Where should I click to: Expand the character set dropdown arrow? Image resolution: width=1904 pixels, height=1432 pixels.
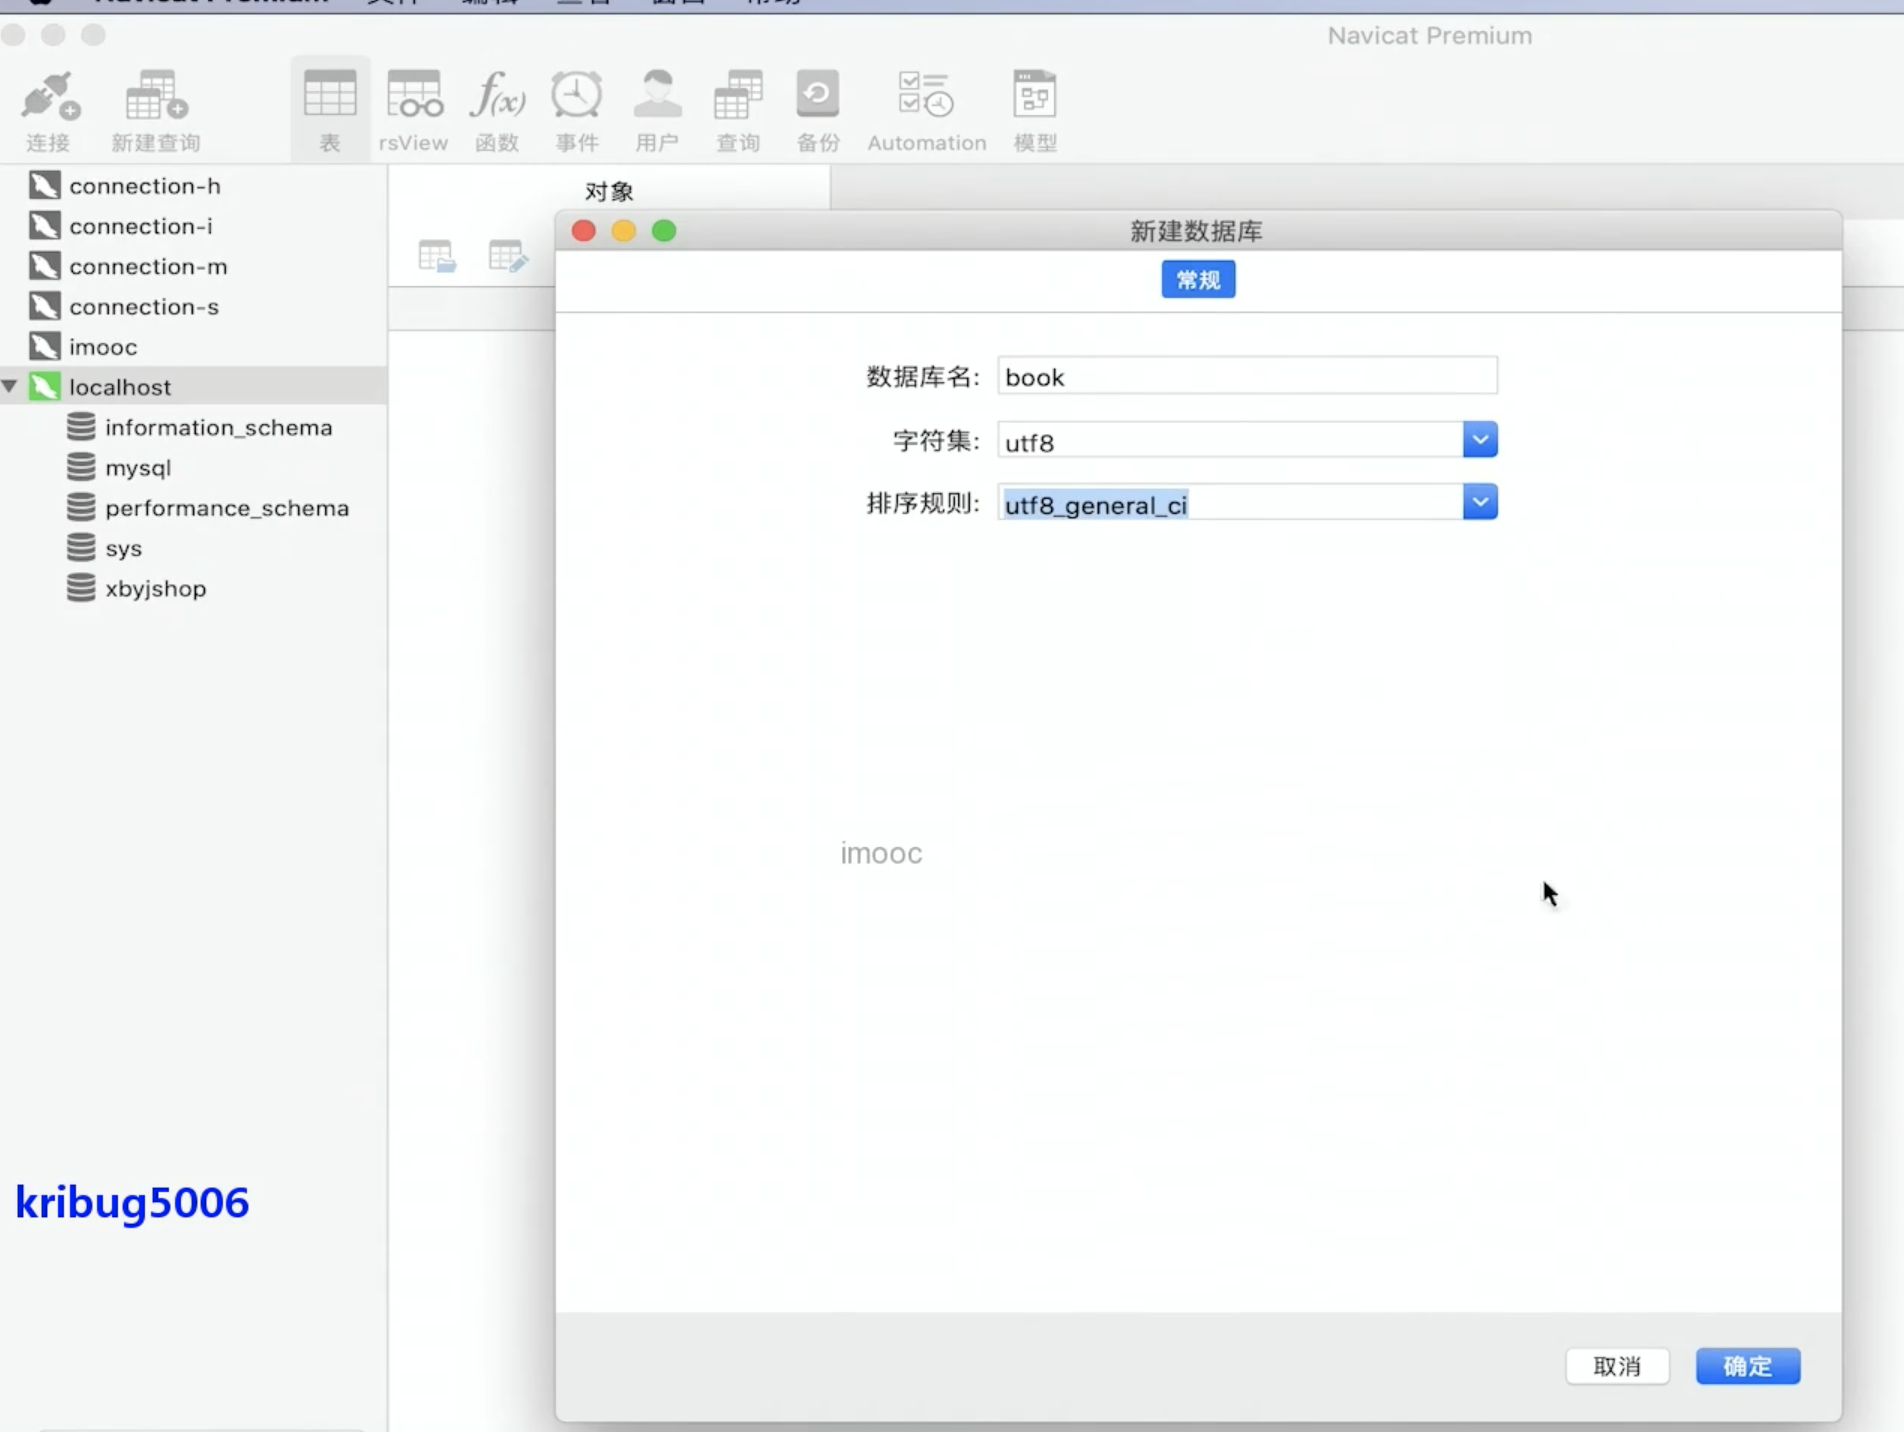click(x=1479, y=440)
